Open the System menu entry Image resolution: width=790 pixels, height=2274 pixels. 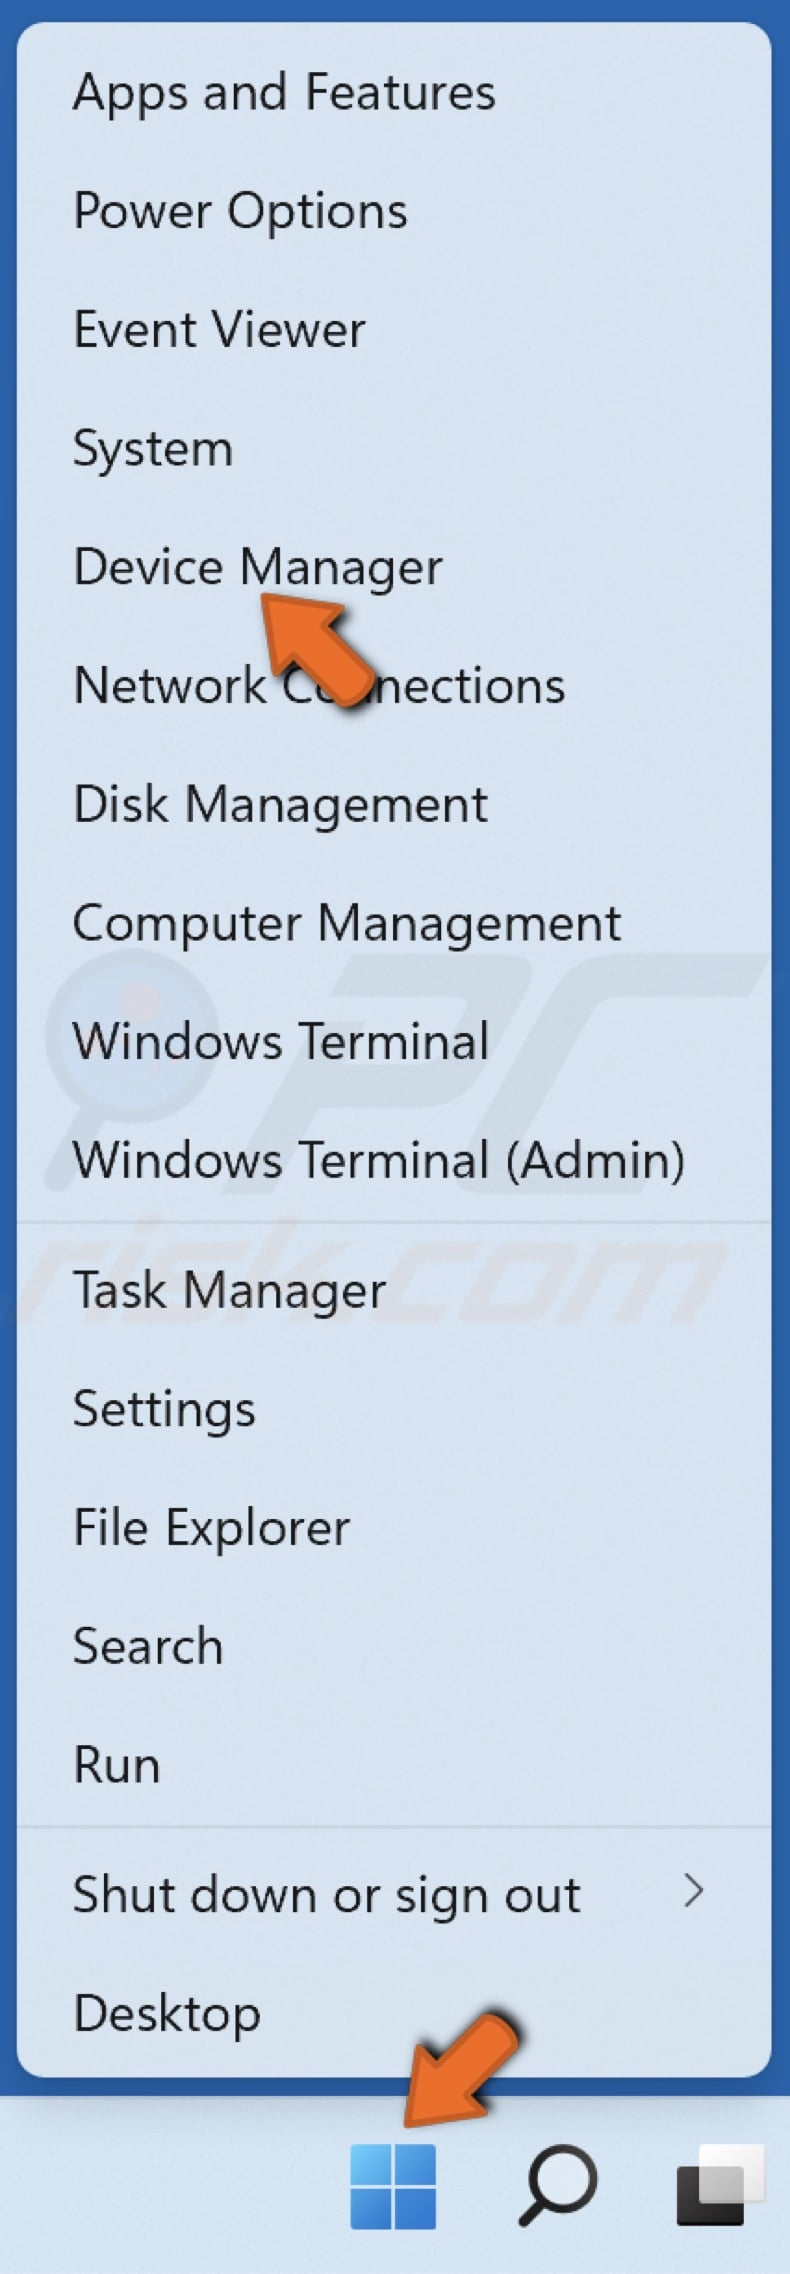click(x=151, y=448)
